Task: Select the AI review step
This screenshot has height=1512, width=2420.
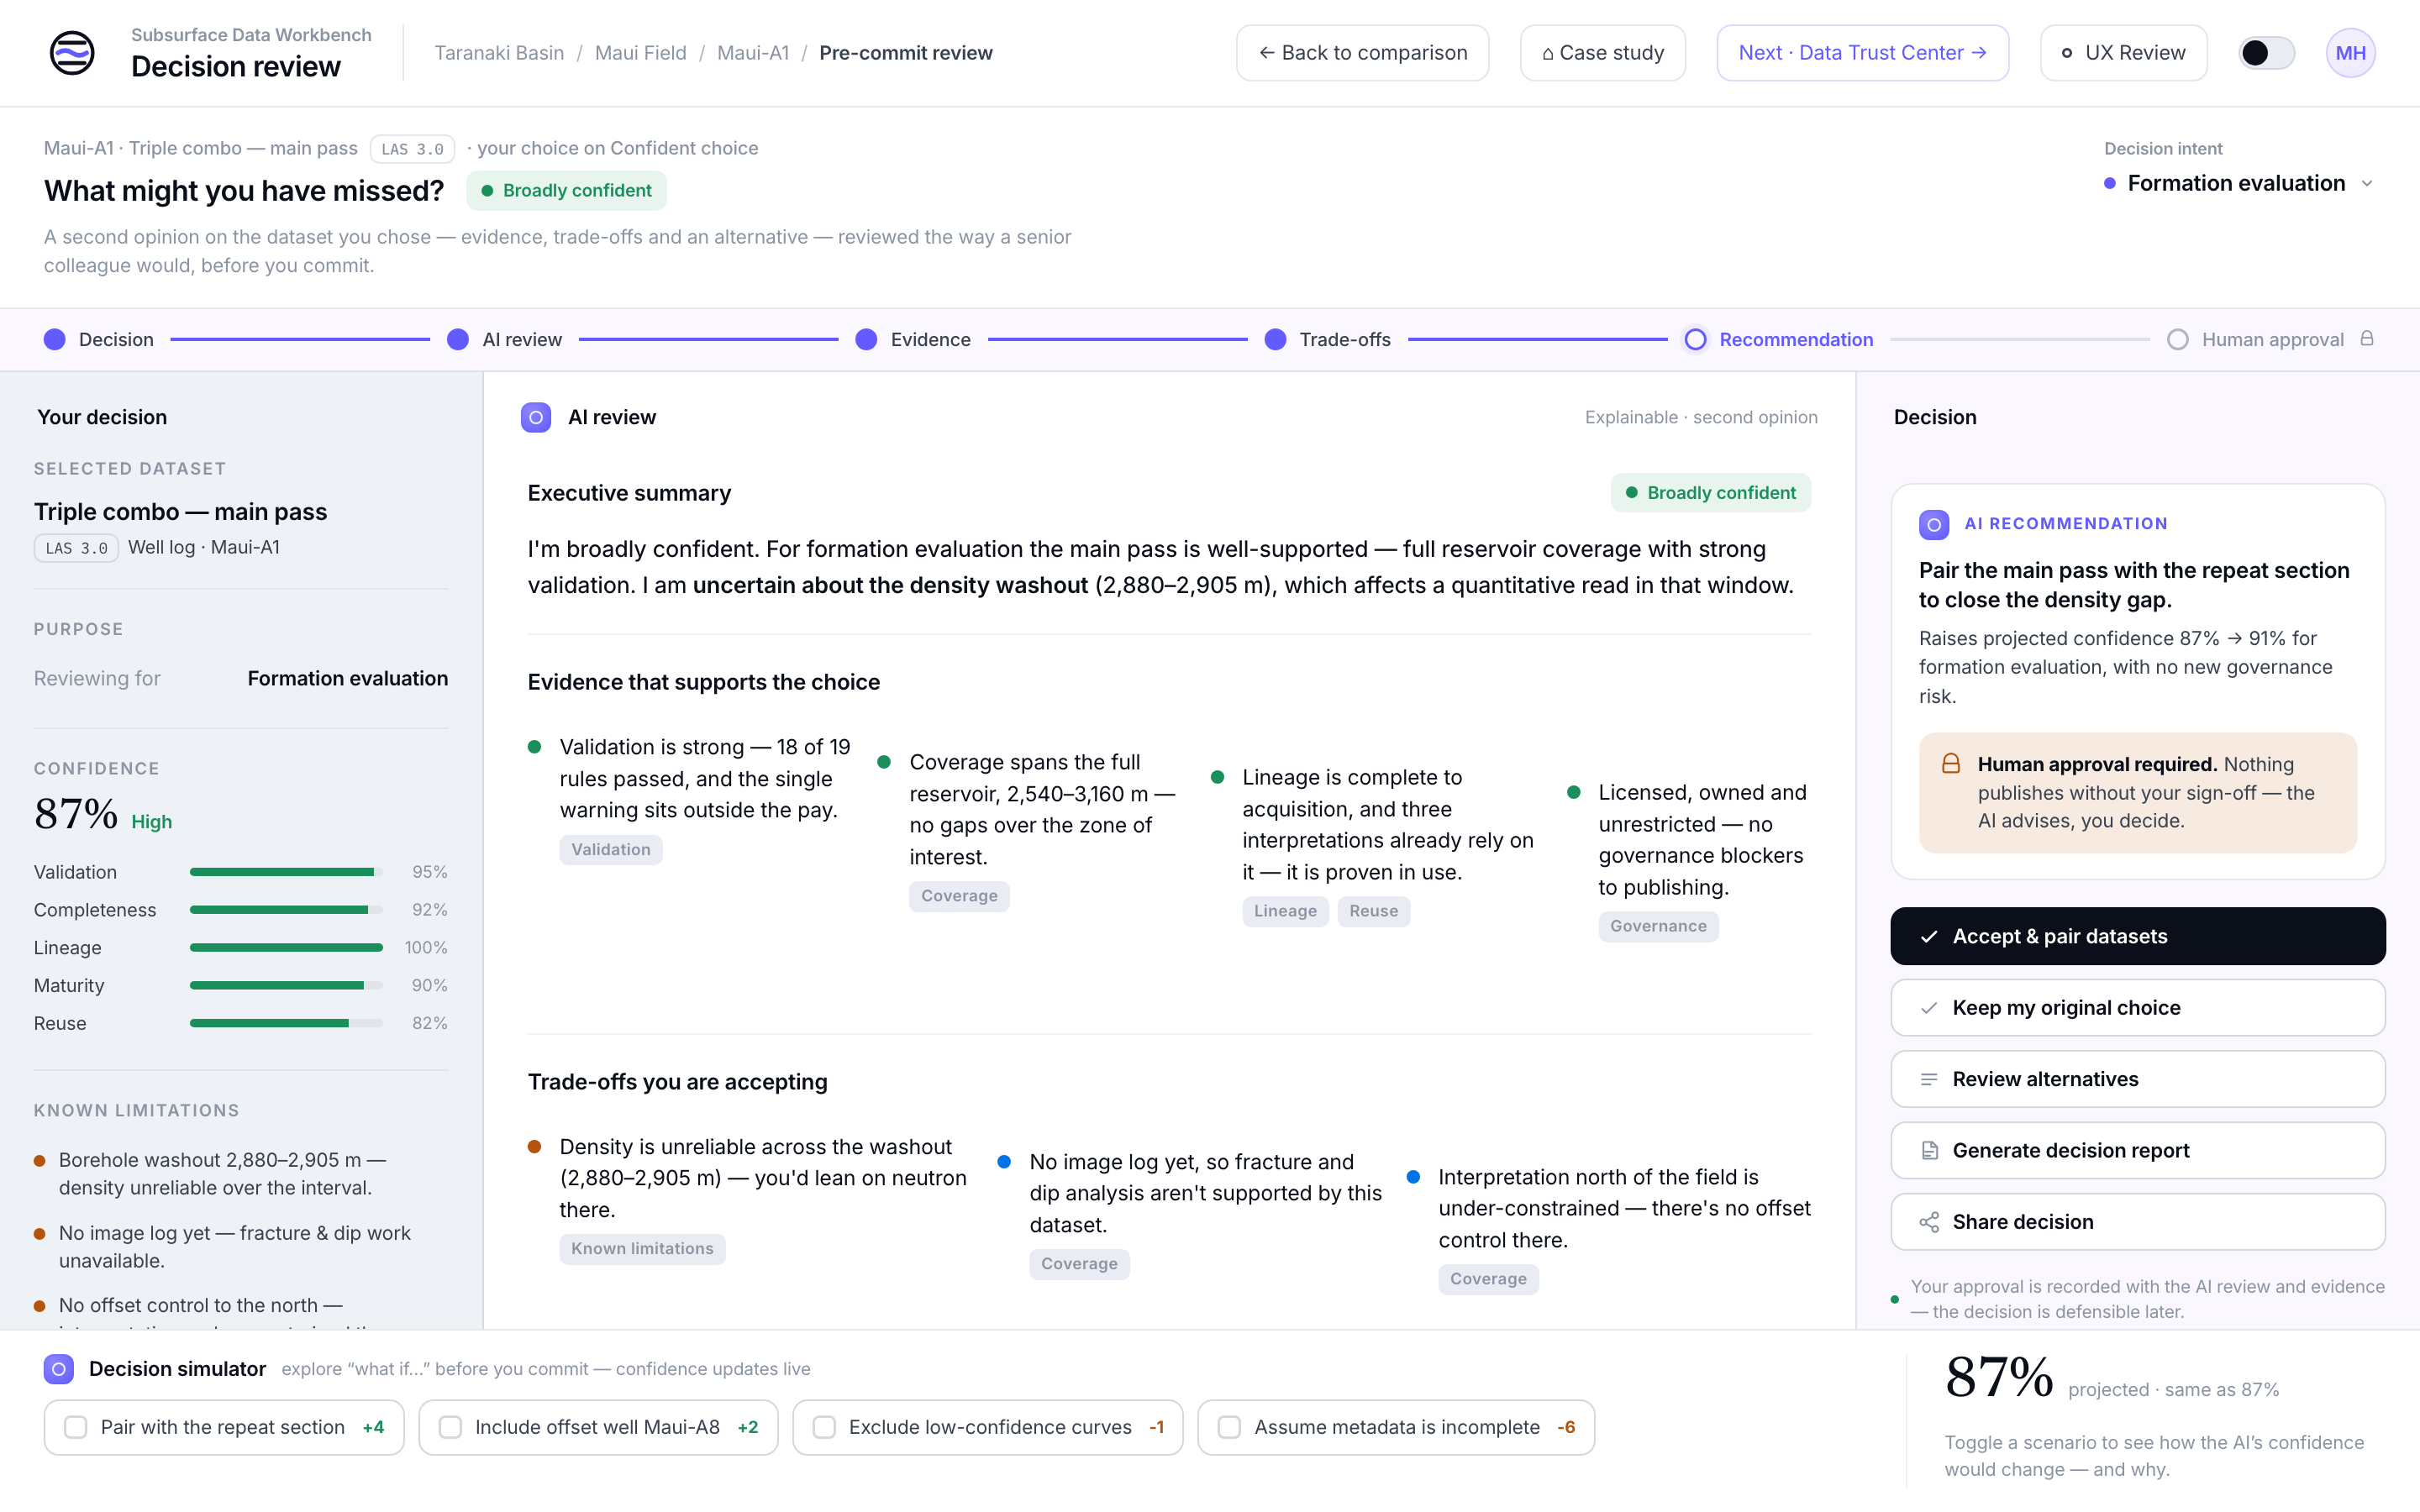Action: [505, 340]
